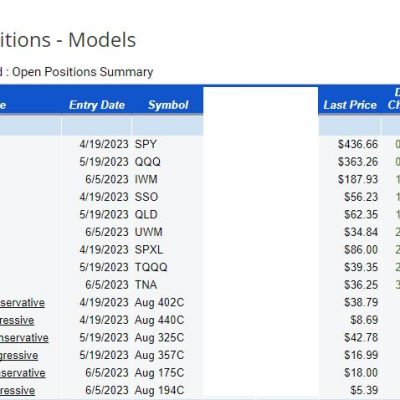Open the Aug 325C conservative link
This screenshot has height=400, width=400.
click(x=24, y=338)
